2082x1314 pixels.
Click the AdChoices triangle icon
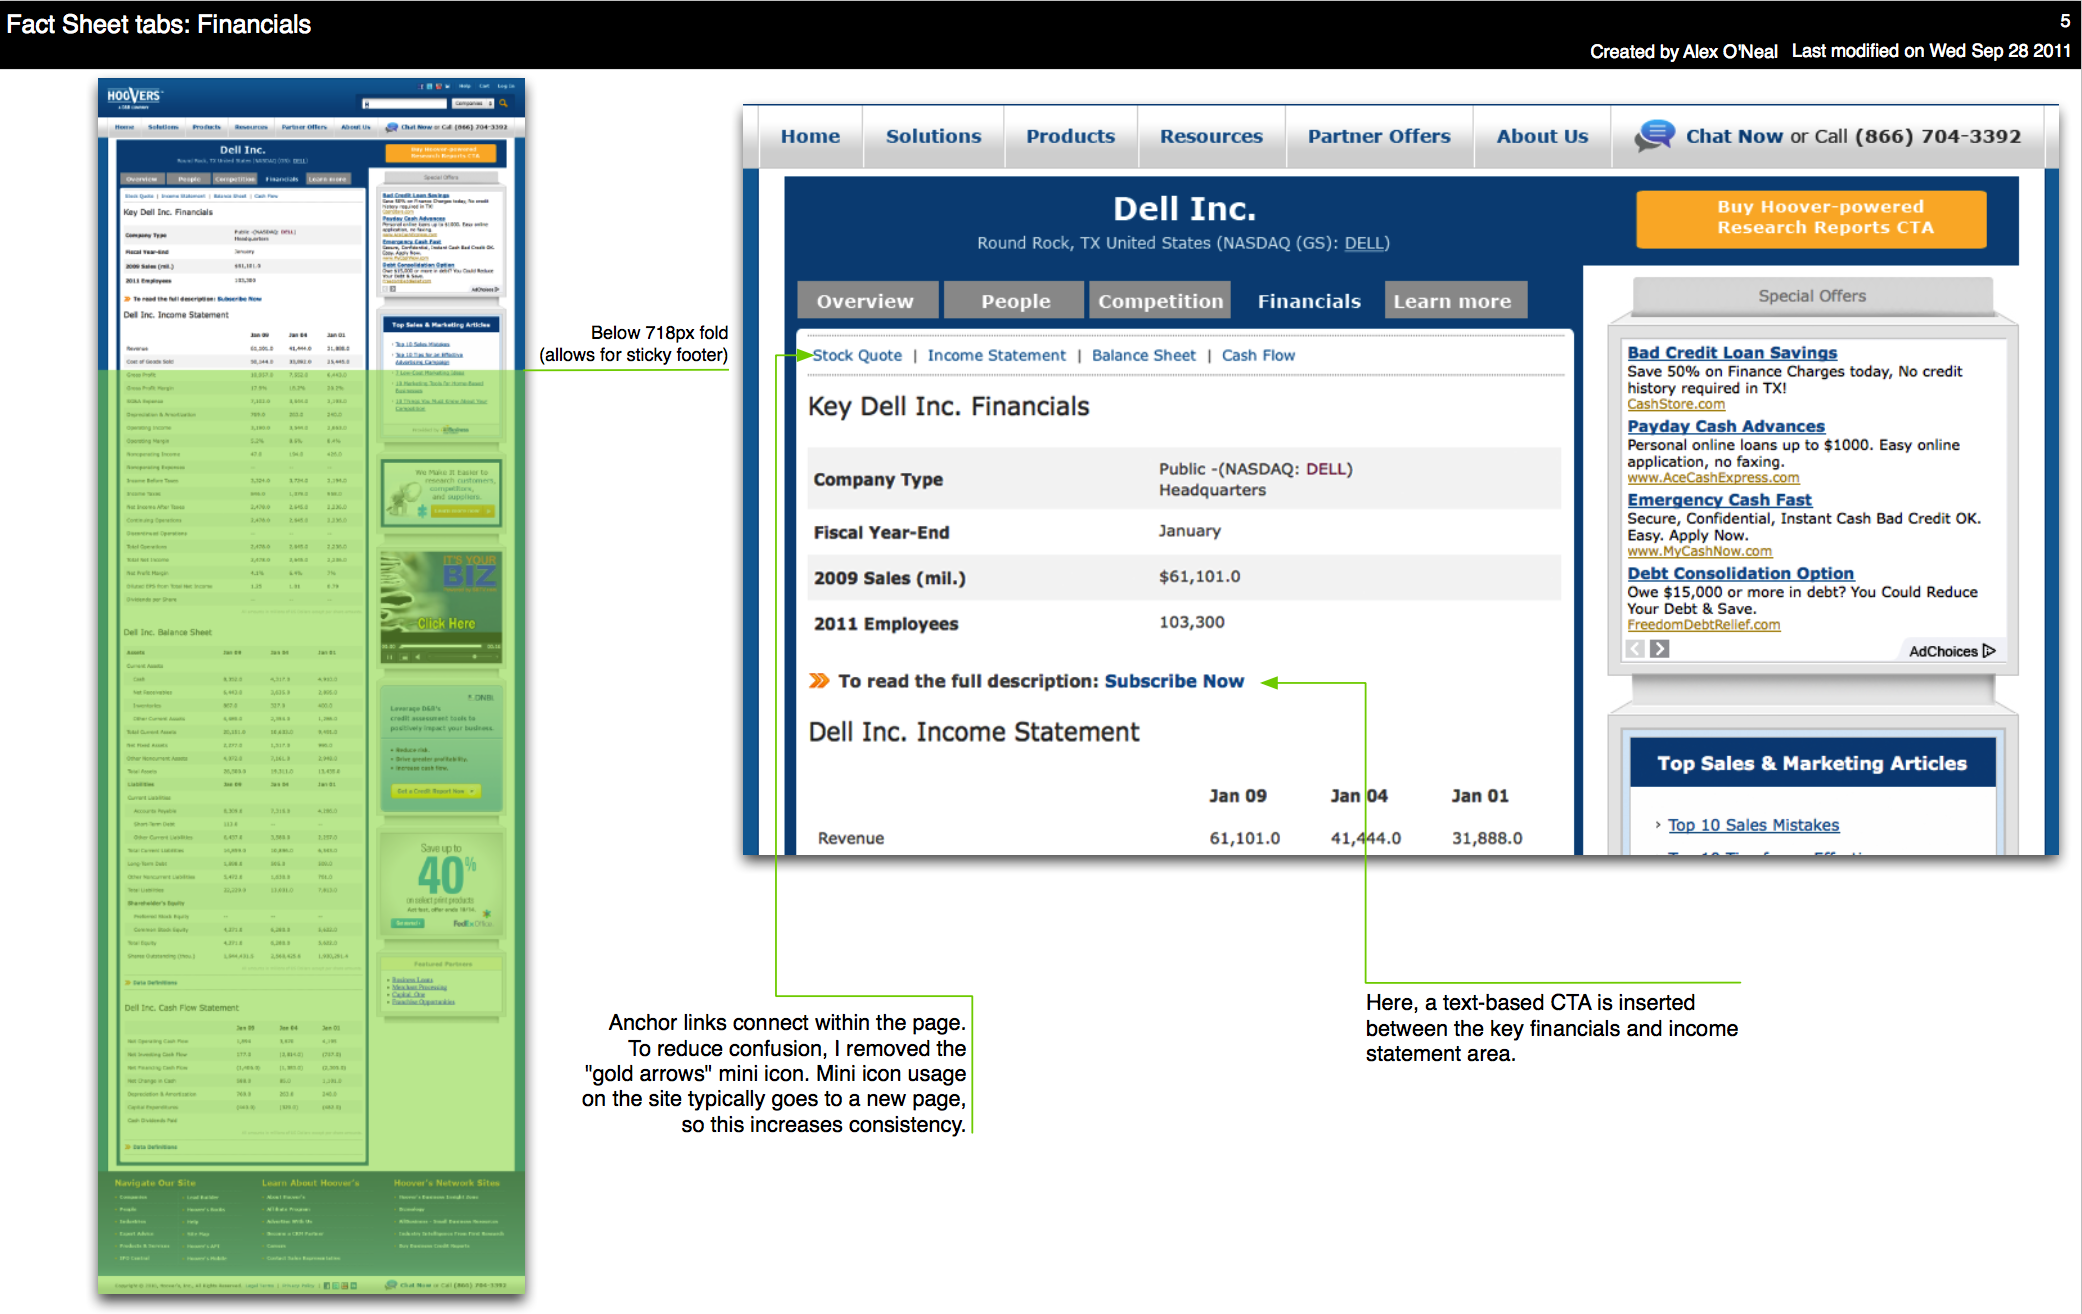click(x=1989, y=651)
